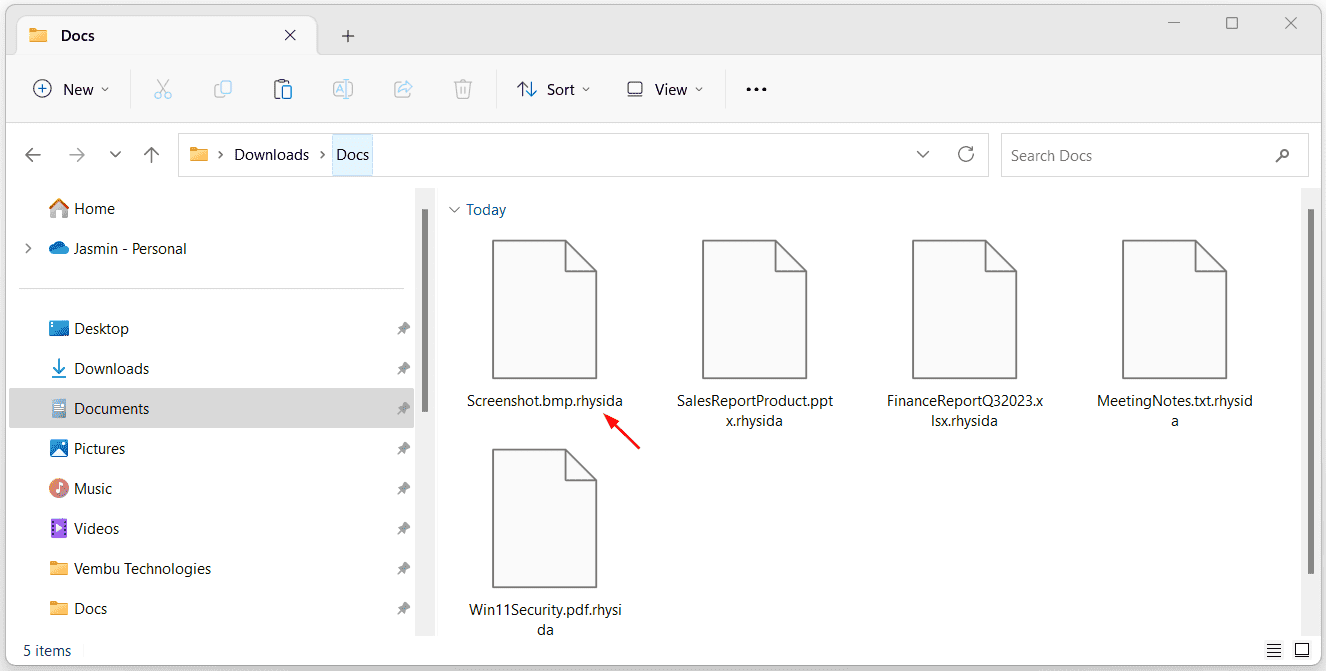Unpin Desktop from quick access
The width and height of the screenshot is (1326, 671).
(x=403, y=329)
